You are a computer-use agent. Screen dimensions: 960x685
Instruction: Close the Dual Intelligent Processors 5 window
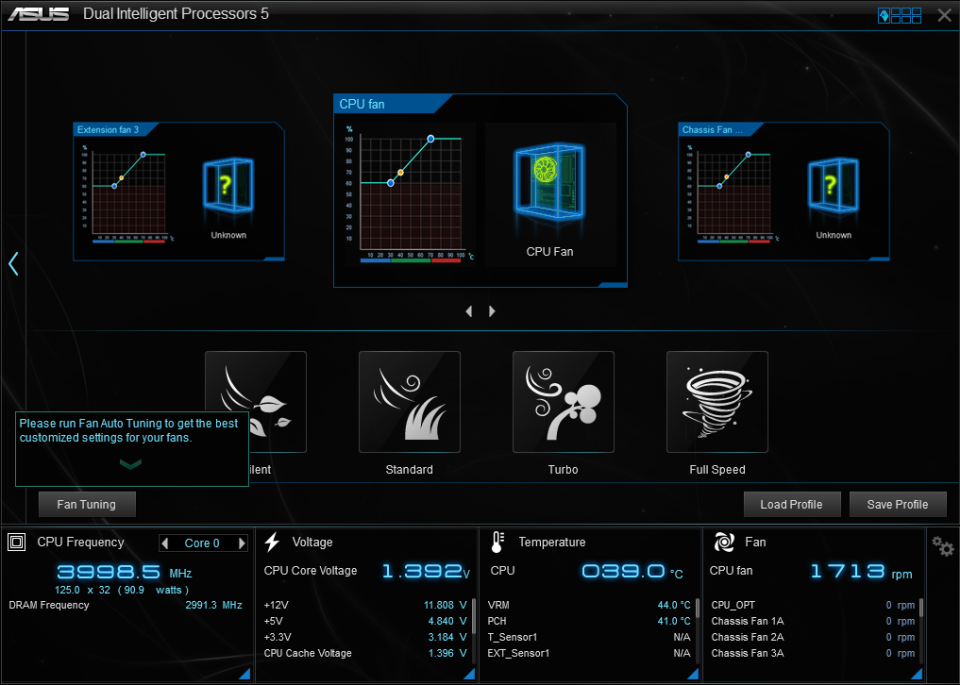point(944,15)
